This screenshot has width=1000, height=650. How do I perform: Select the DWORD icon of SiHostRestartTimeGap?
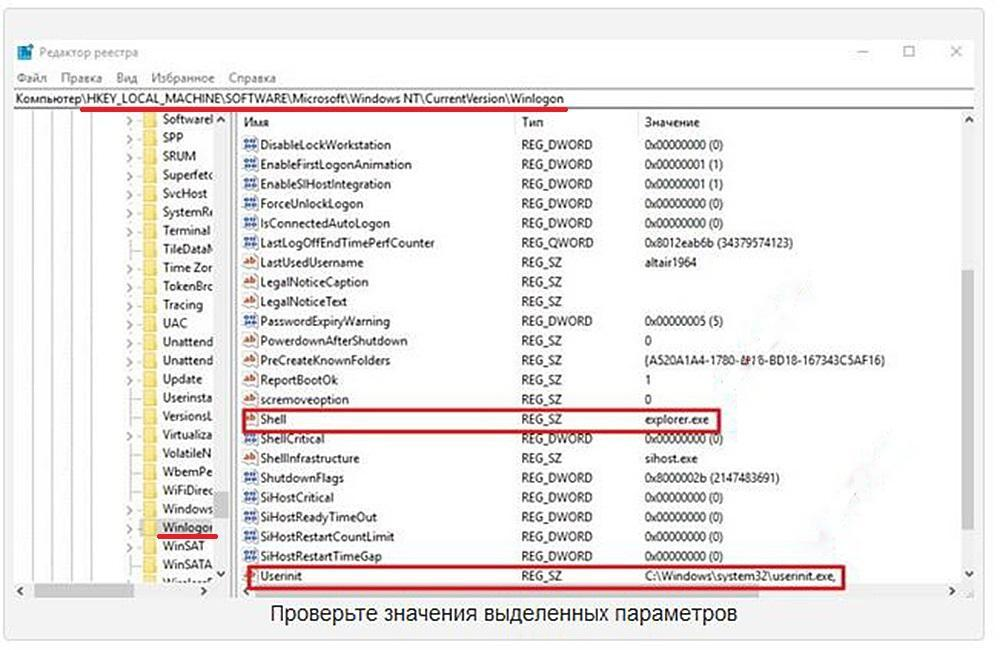pyautogui.click(x=250, y=556)
